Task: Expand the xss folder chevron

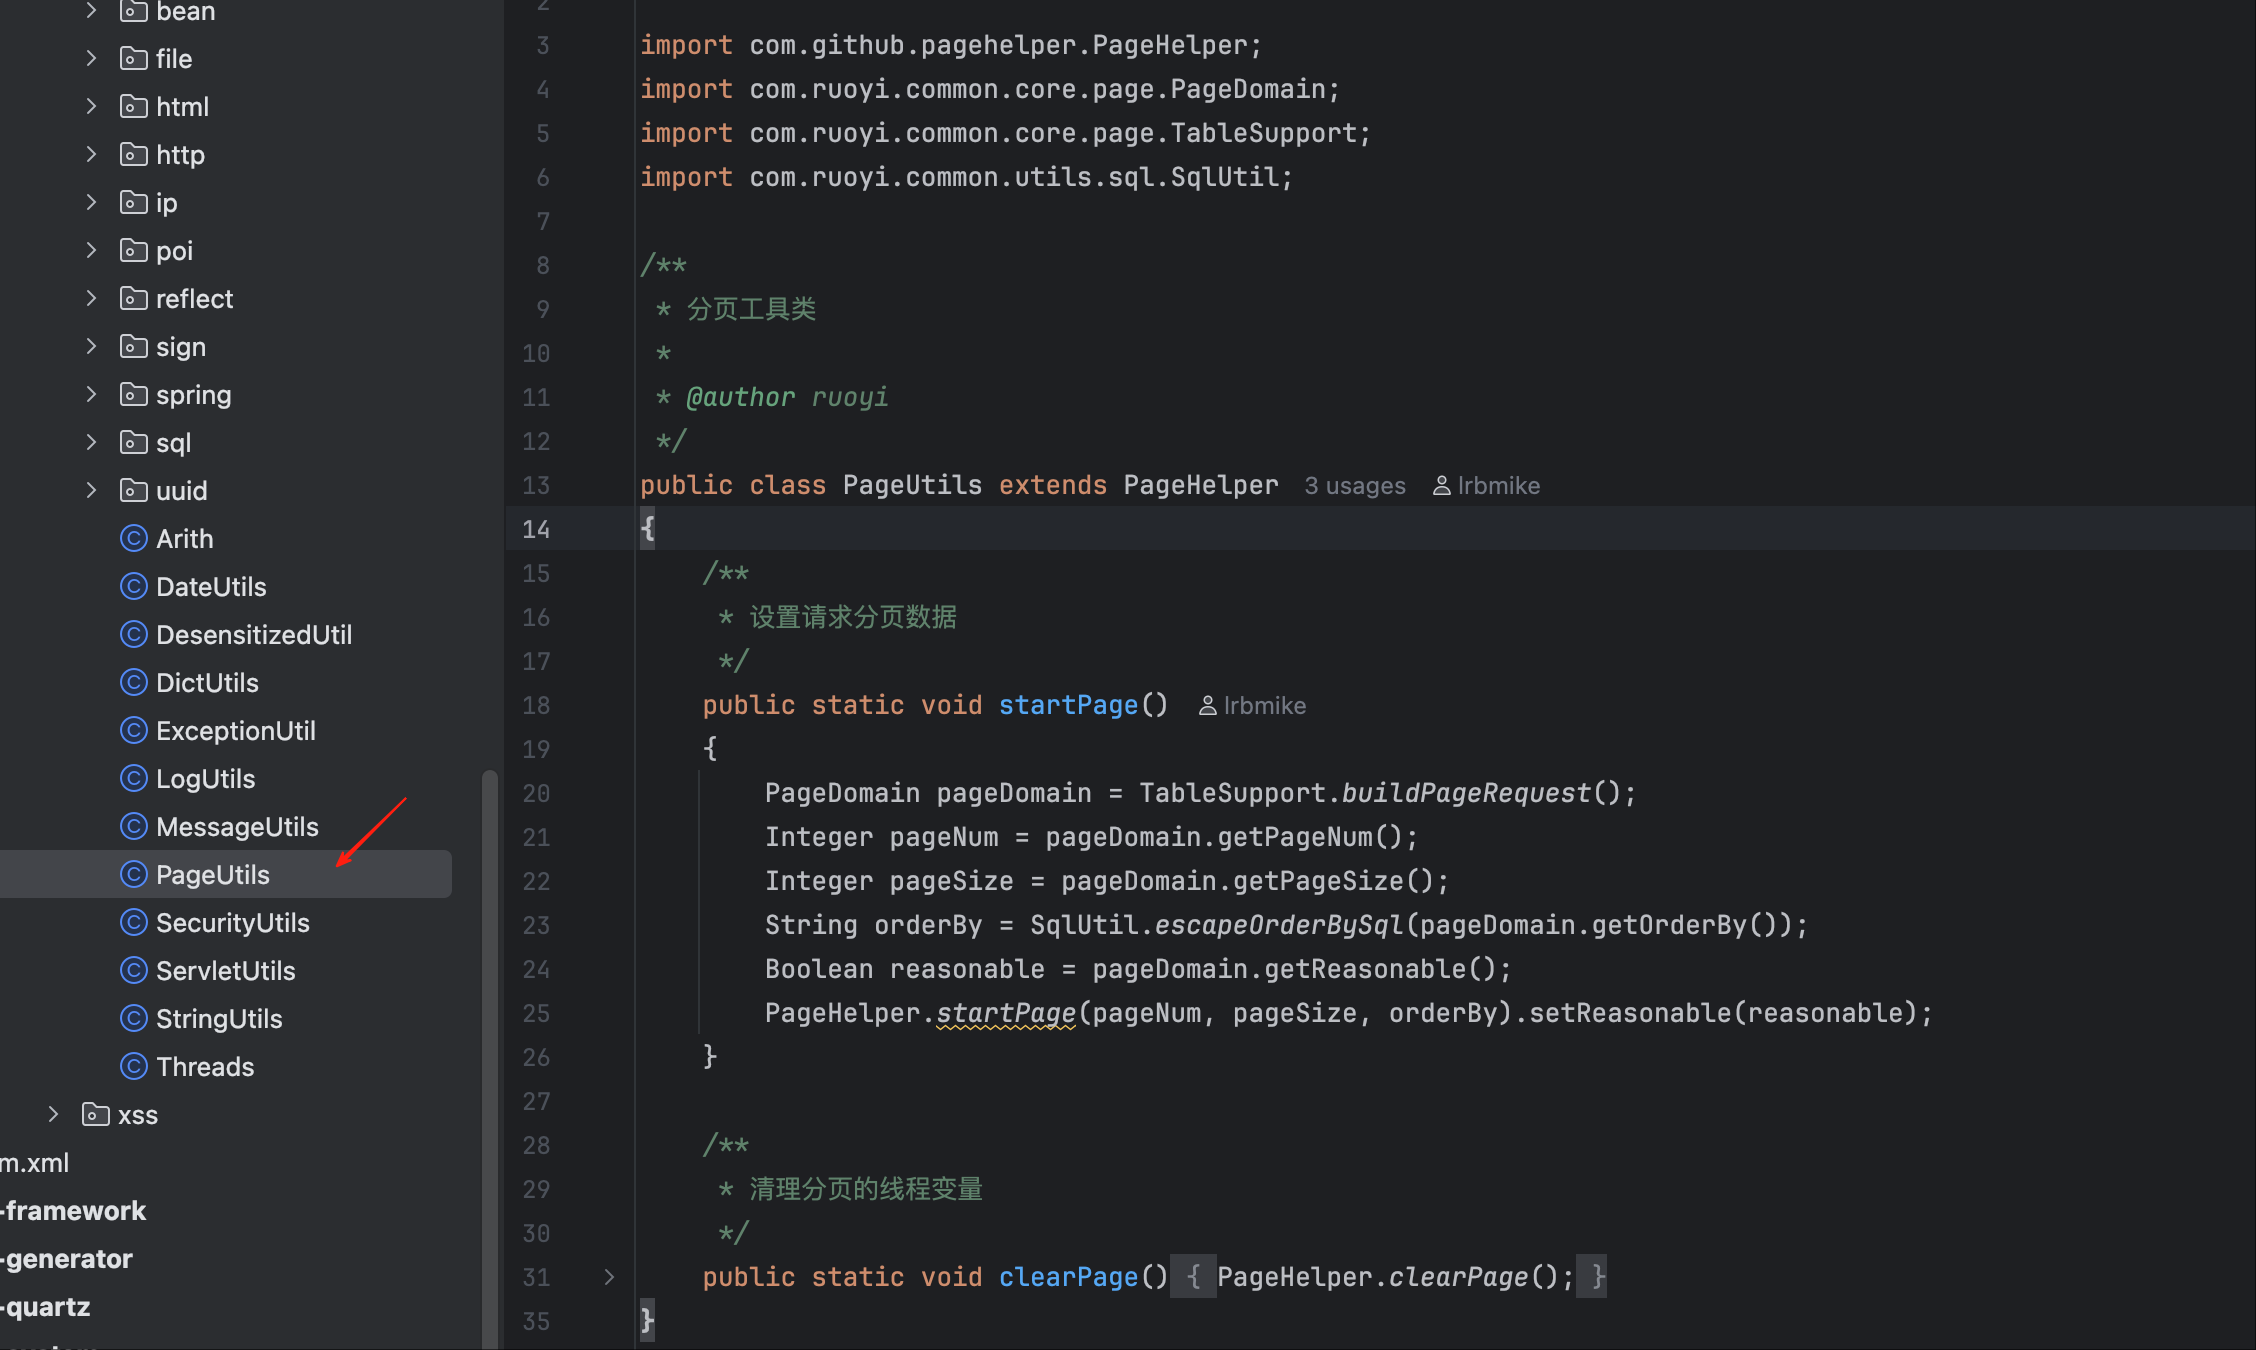Action: pos(53,1115)
